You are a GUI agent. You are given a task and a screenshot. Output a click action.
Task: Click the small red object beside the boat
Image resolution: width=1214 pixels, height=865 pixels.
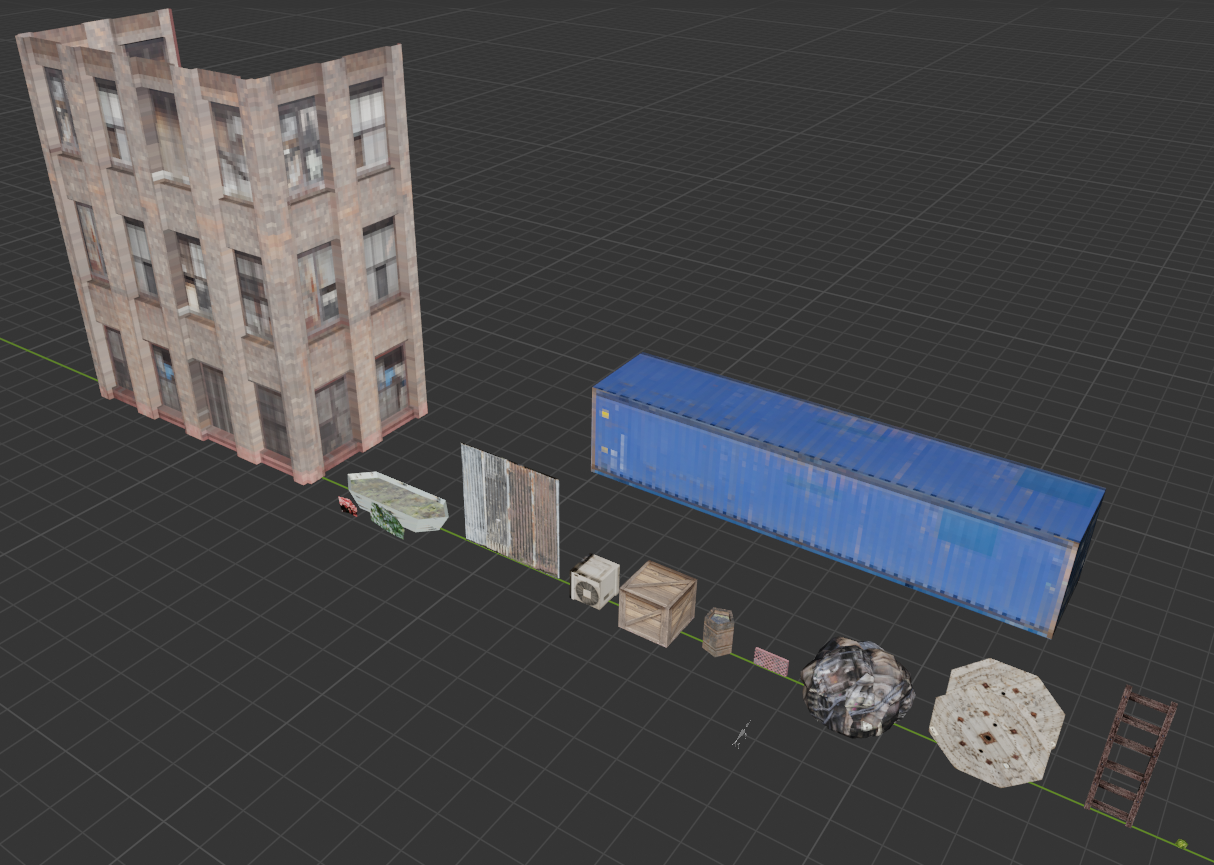pyautogui.click(x=347, y=508)
